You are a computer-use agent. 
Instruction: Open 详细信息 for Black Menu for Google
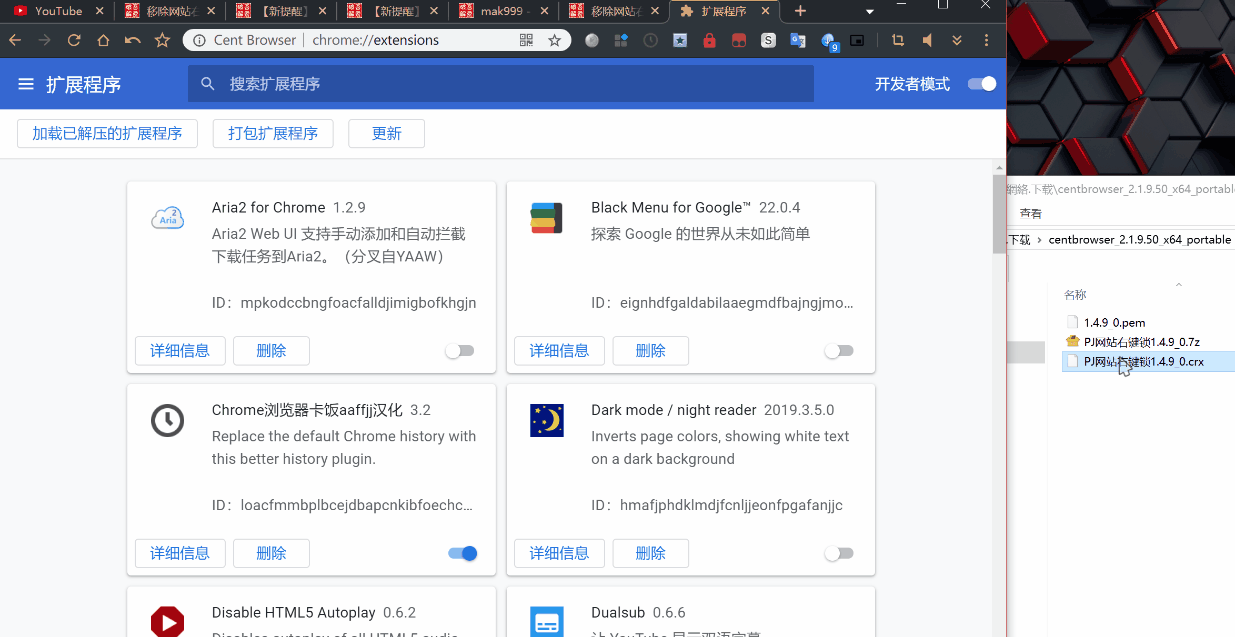click(559, 351)
